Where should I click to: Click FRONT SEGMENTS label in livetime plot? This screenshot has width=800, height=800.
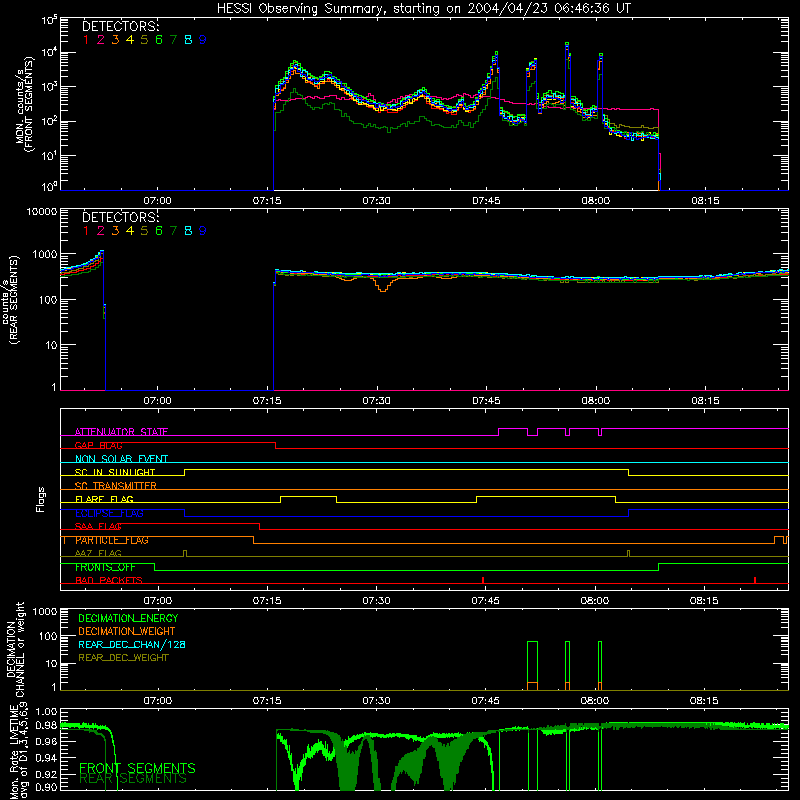(137, 768)
